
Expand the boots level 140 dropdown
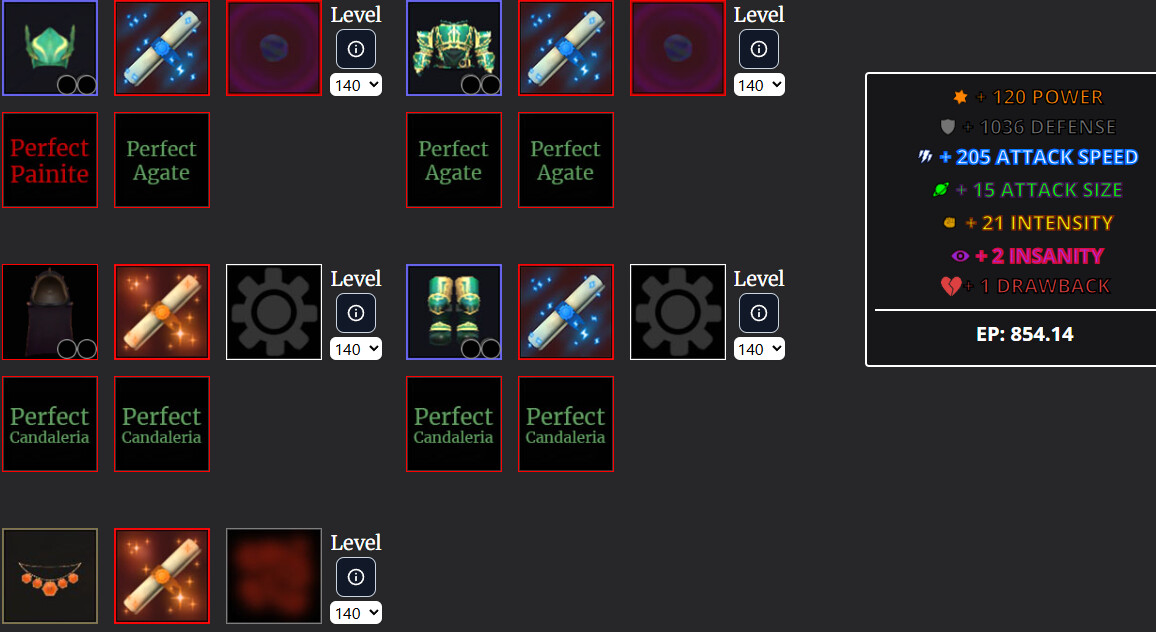click(759, 349)
